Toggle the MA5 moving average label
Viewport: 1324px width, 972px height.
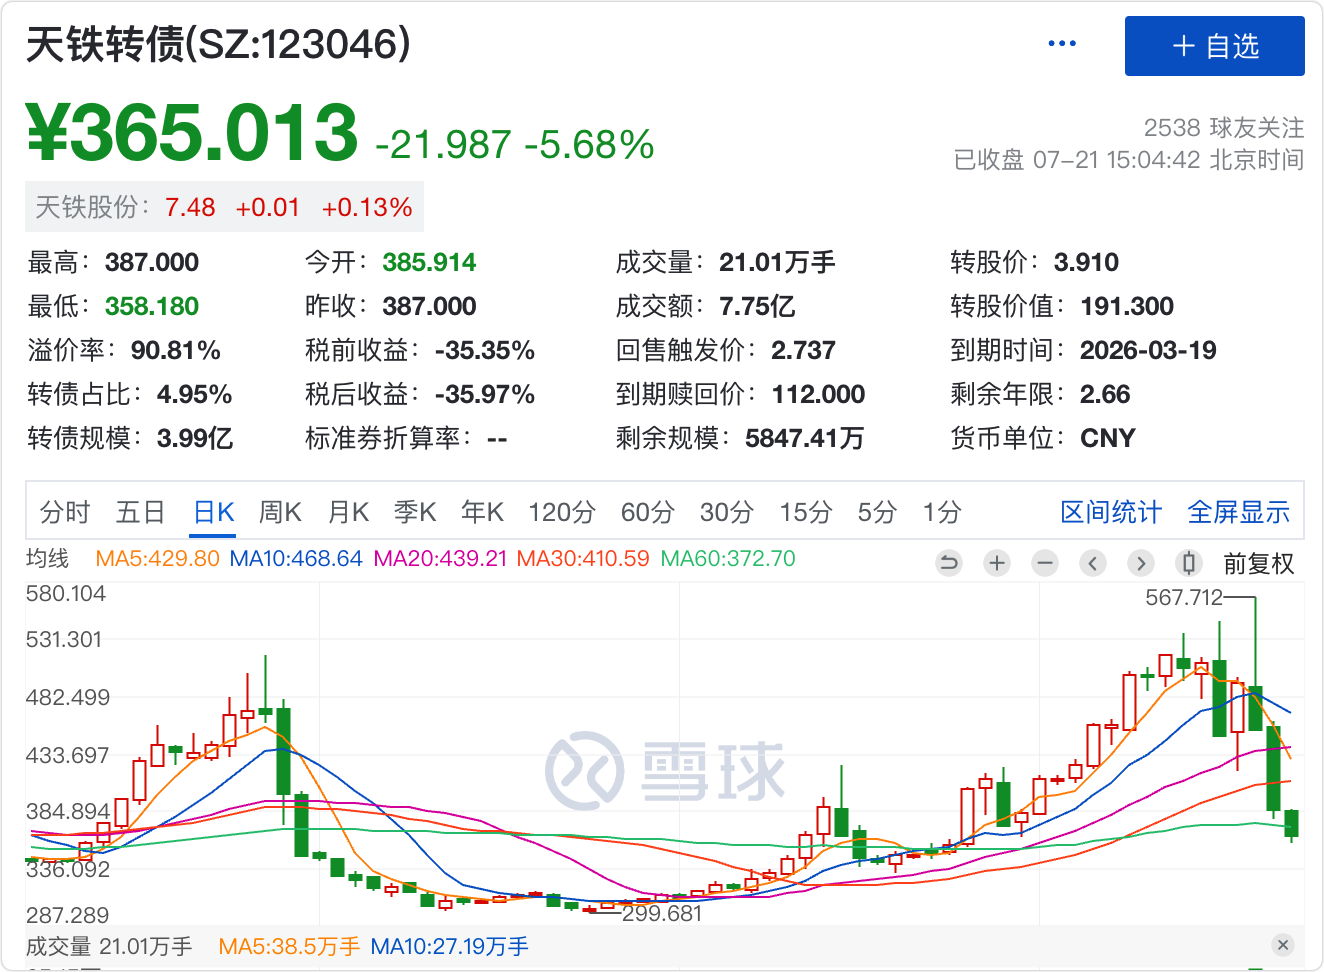click(157, 559)
